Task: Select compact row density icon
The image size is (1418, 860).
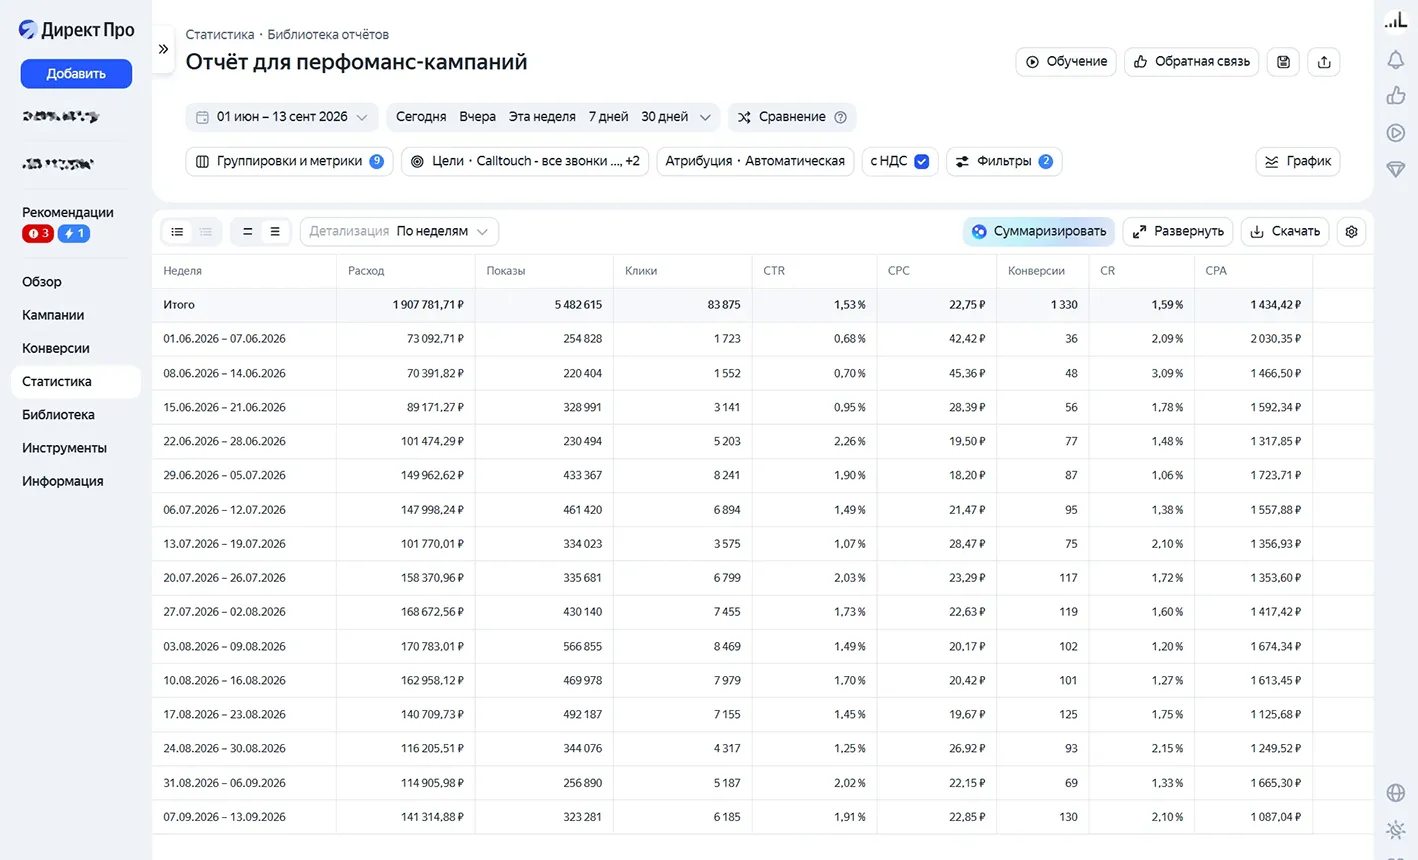Action: pyautogui.click(x=247, y=232)
